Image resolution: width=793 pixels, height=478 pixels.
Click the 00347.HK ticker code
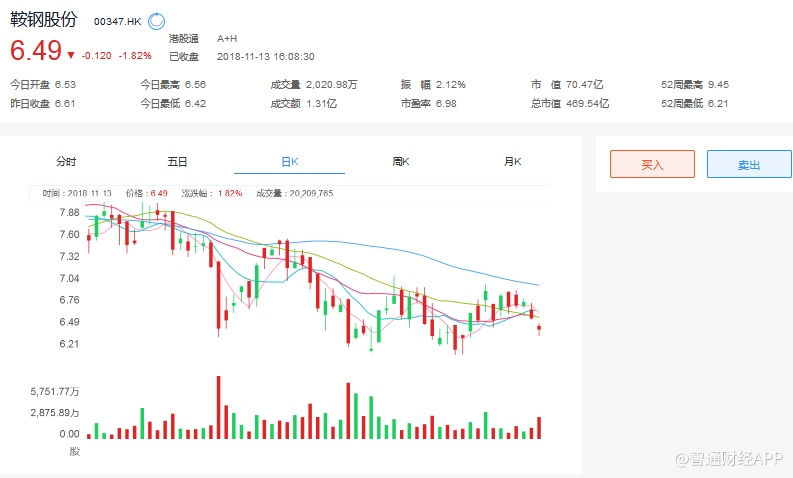click(x=118, y=21)
